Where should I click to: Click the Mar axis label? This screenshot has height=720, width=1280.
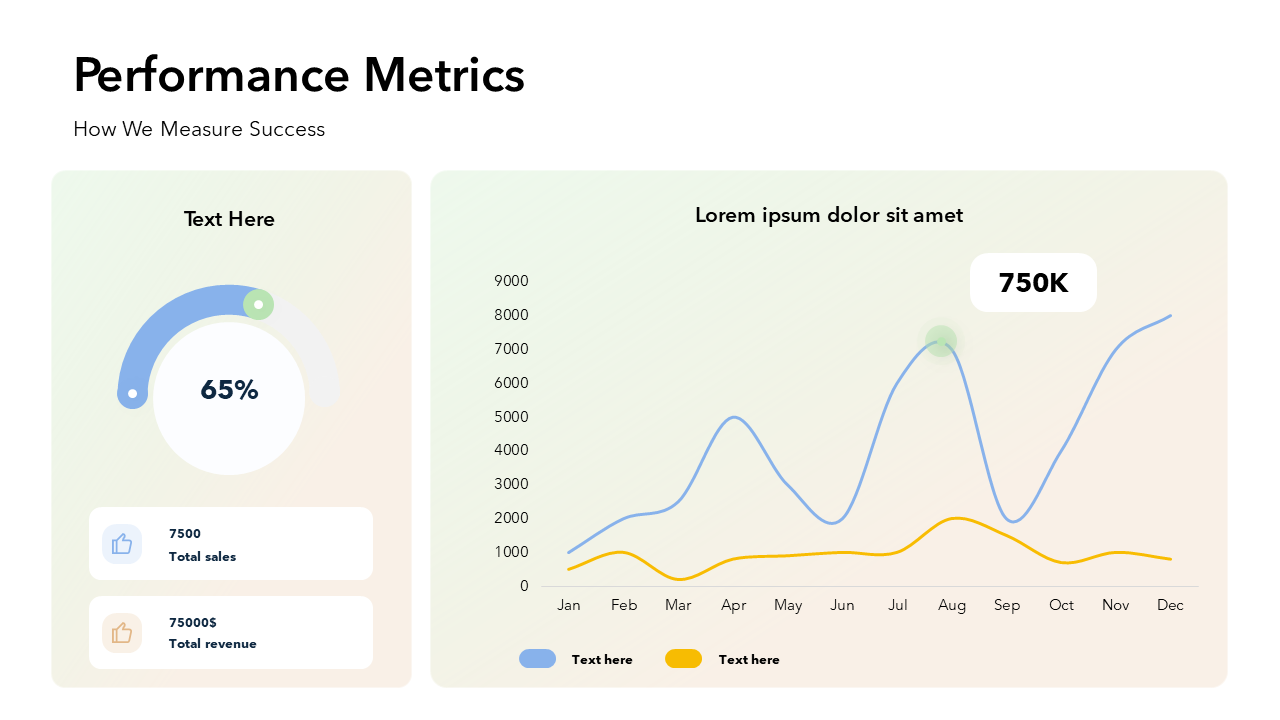point(678,605)
